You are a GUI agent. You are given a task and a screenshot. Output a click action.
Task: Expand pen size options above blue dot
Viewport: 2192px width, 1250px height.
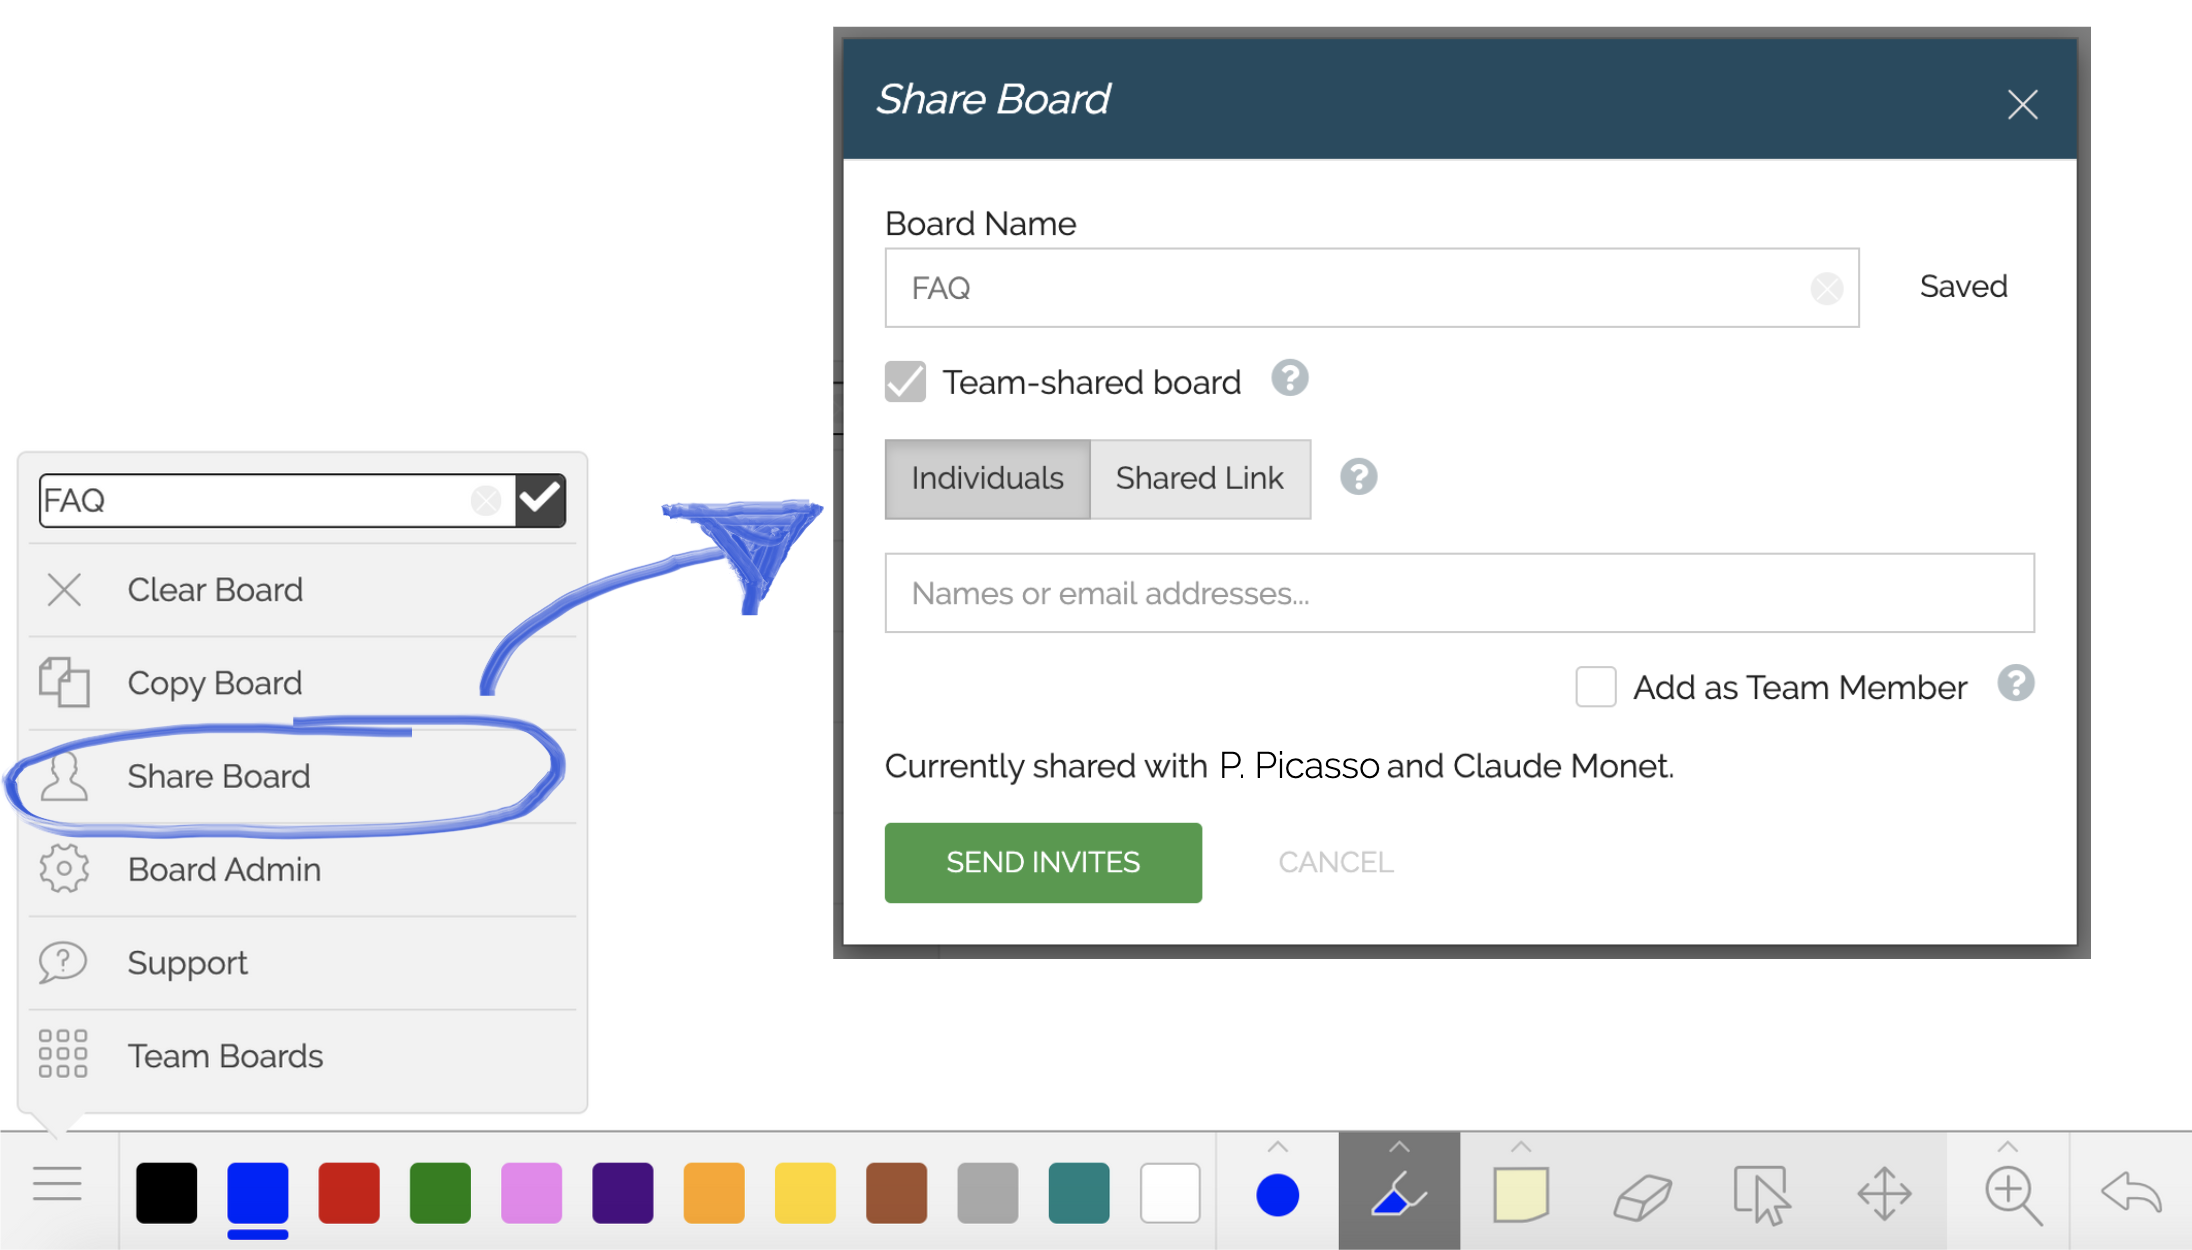pyautogui.click(x=1277, y=1147)
